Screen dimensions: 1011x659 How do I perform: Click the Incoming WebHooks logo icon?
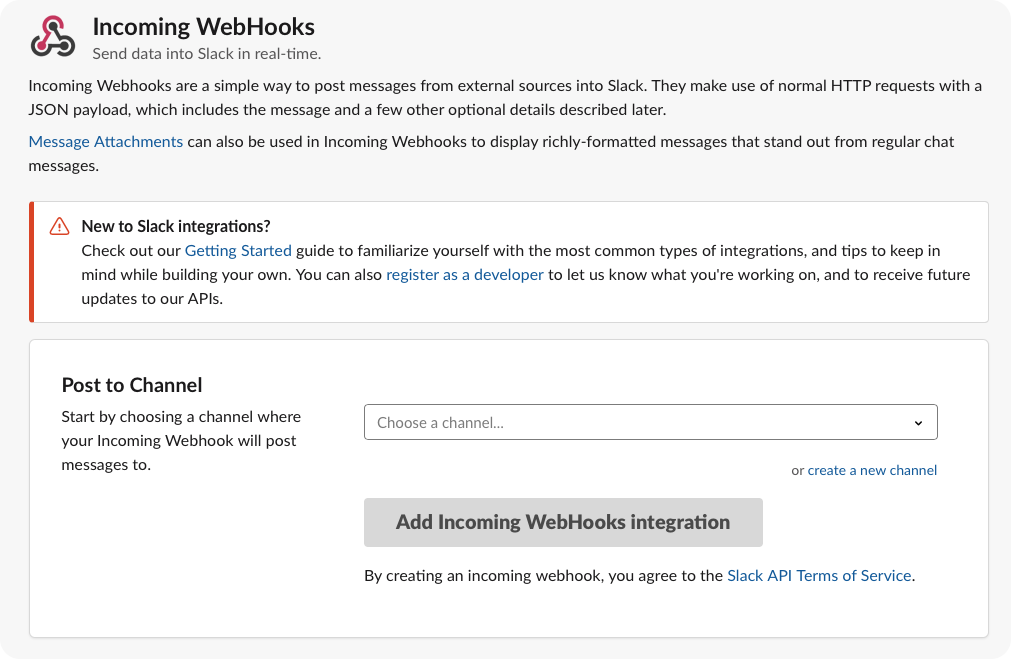[53, 37]
